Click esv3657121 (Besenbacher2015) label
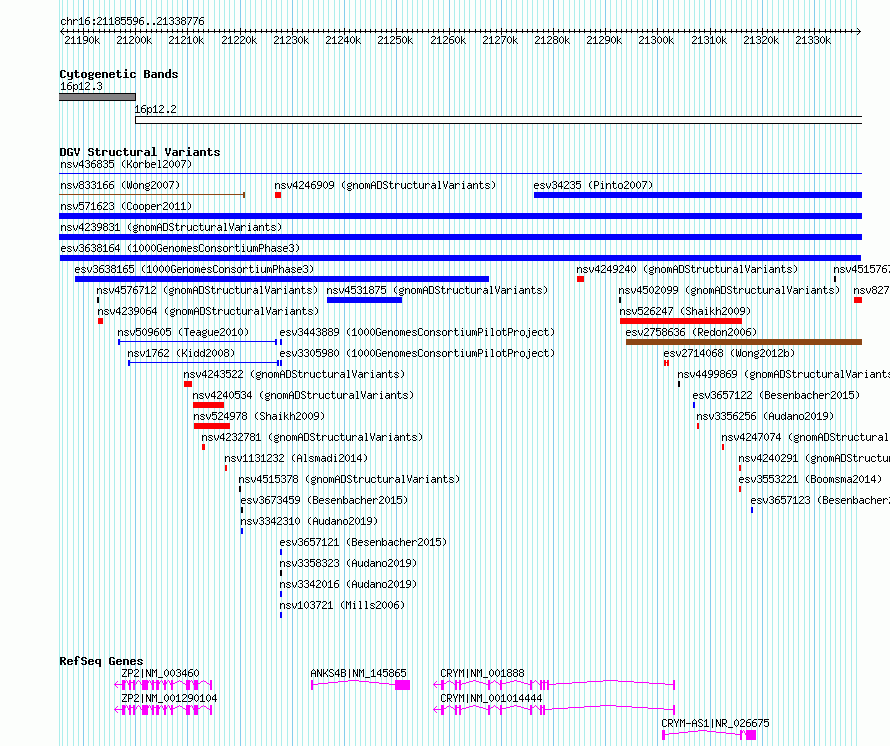Image resolution: width=890 pixels, height=746 pixels. coord(363,542)
